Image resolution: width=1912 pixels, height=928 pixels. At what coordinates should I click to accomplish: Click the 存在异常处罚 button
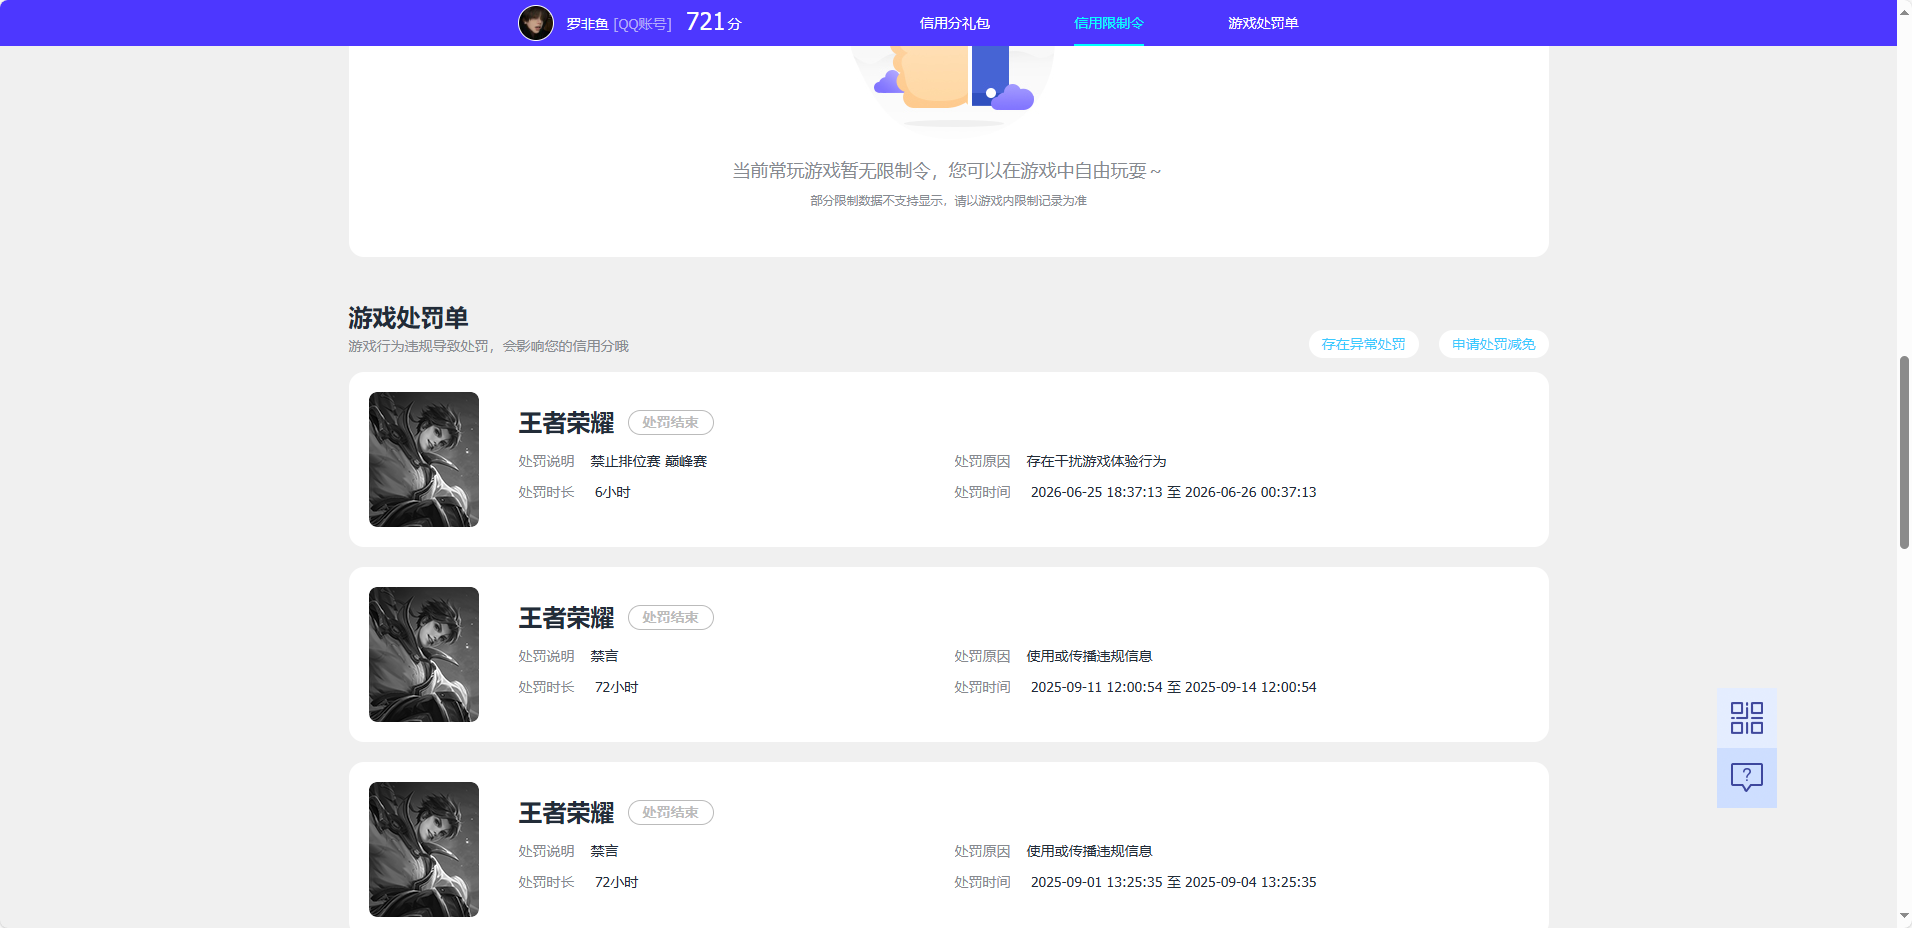1364,344
